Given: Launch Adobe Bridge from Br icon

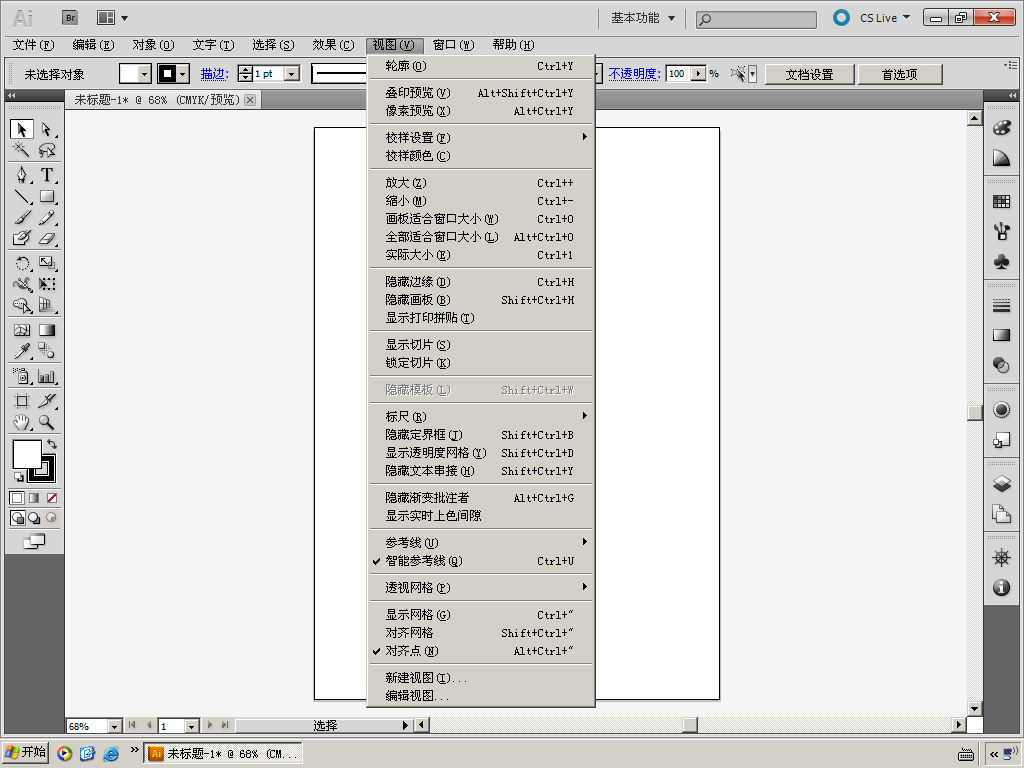Looking at the screenshot, I should (x=70, y=18).
